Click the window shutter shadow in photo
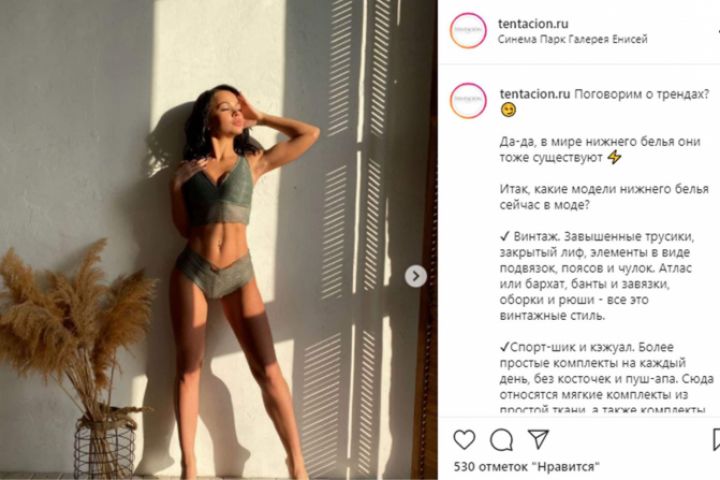720x480 pixels. 358,230
